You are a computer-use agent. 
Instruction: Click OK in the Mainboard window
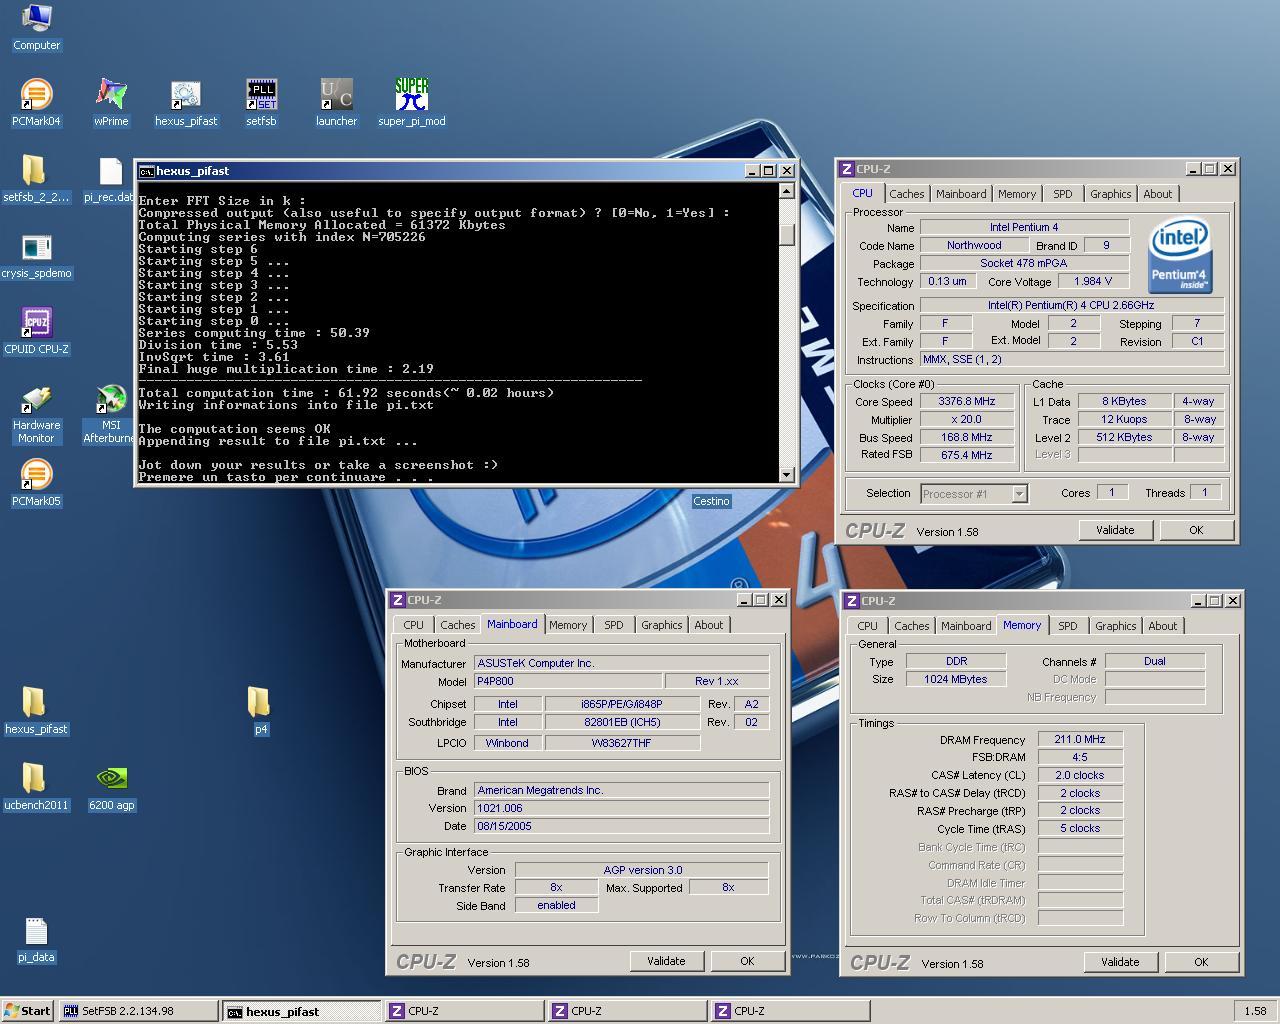coord(747,961)
